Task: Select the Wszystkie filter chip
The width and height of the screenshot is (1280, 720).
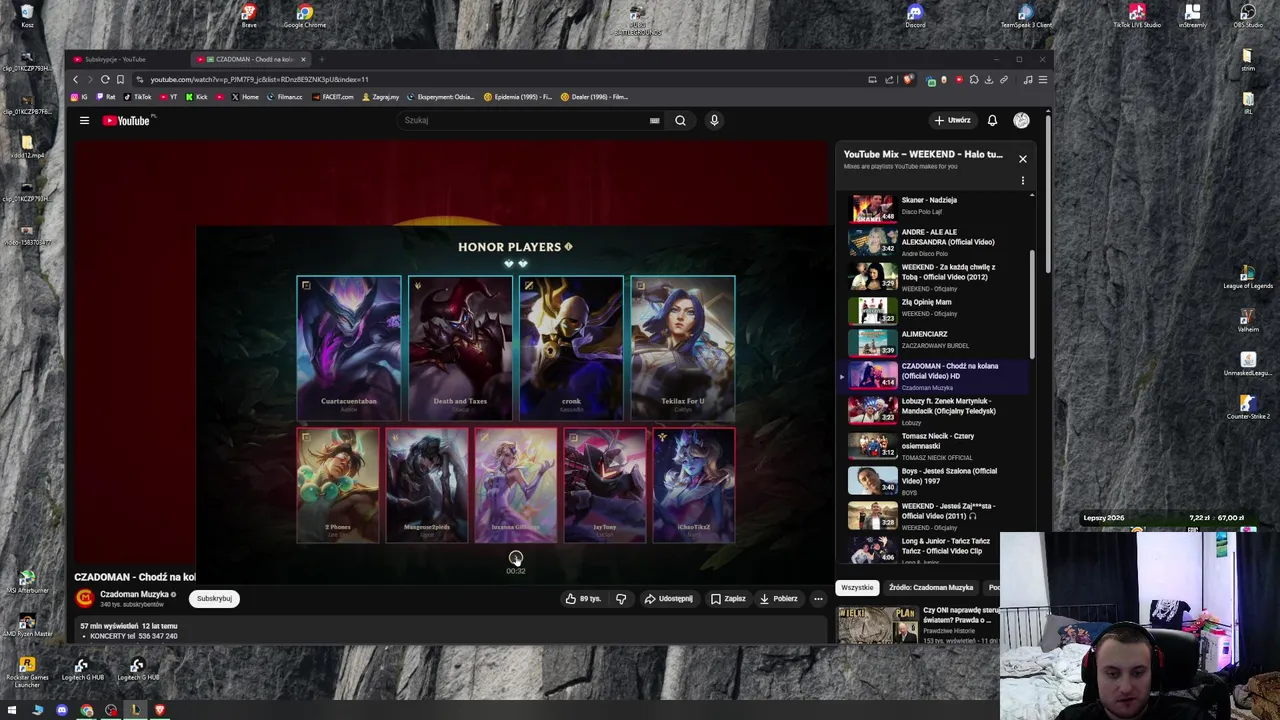Action: point(857,587)
